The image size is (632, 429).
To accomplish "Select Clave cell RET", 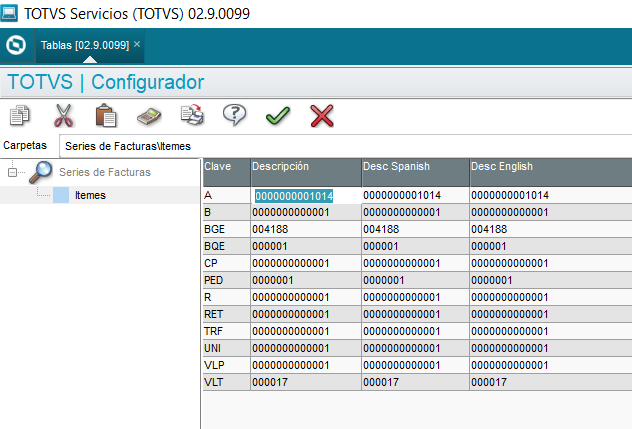I will 227,314.
